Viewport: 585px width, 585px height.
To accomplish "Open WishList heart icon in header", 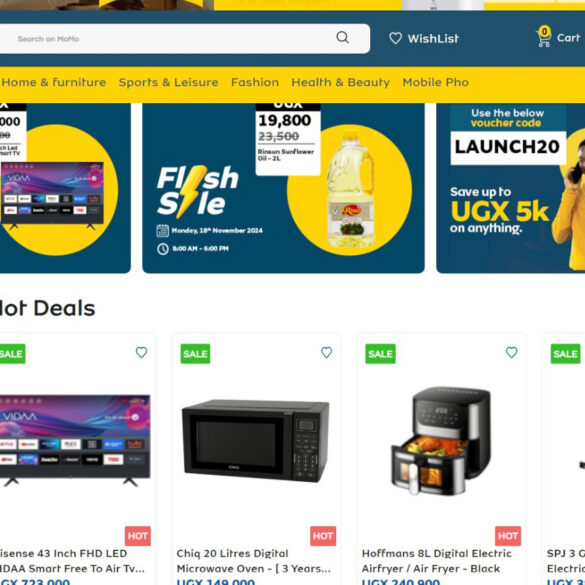I will 395,38.
